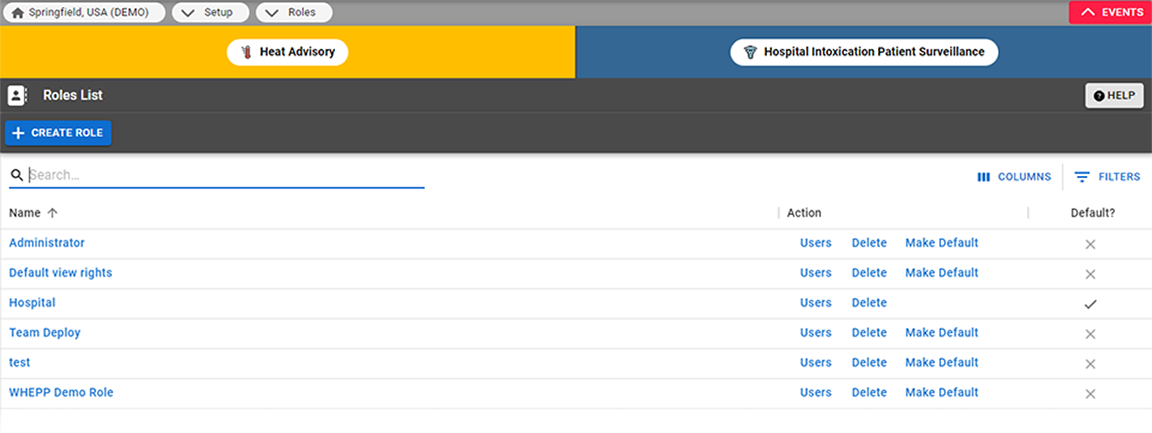Open Hospital Intoxication Patient Surveillance event
This screenshot has height=433, width=1152.
tap(864, 52)
